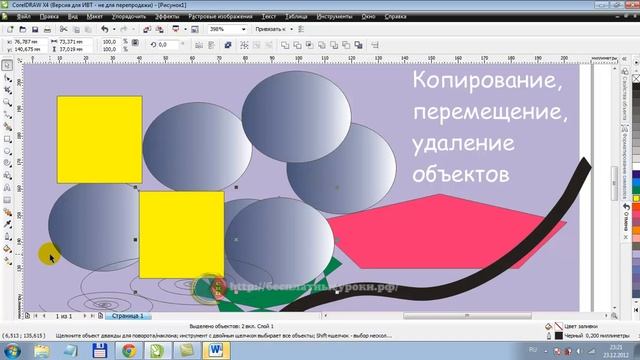Select the Rectangle tool
The image size is (640, 360).
coord(7,139)
